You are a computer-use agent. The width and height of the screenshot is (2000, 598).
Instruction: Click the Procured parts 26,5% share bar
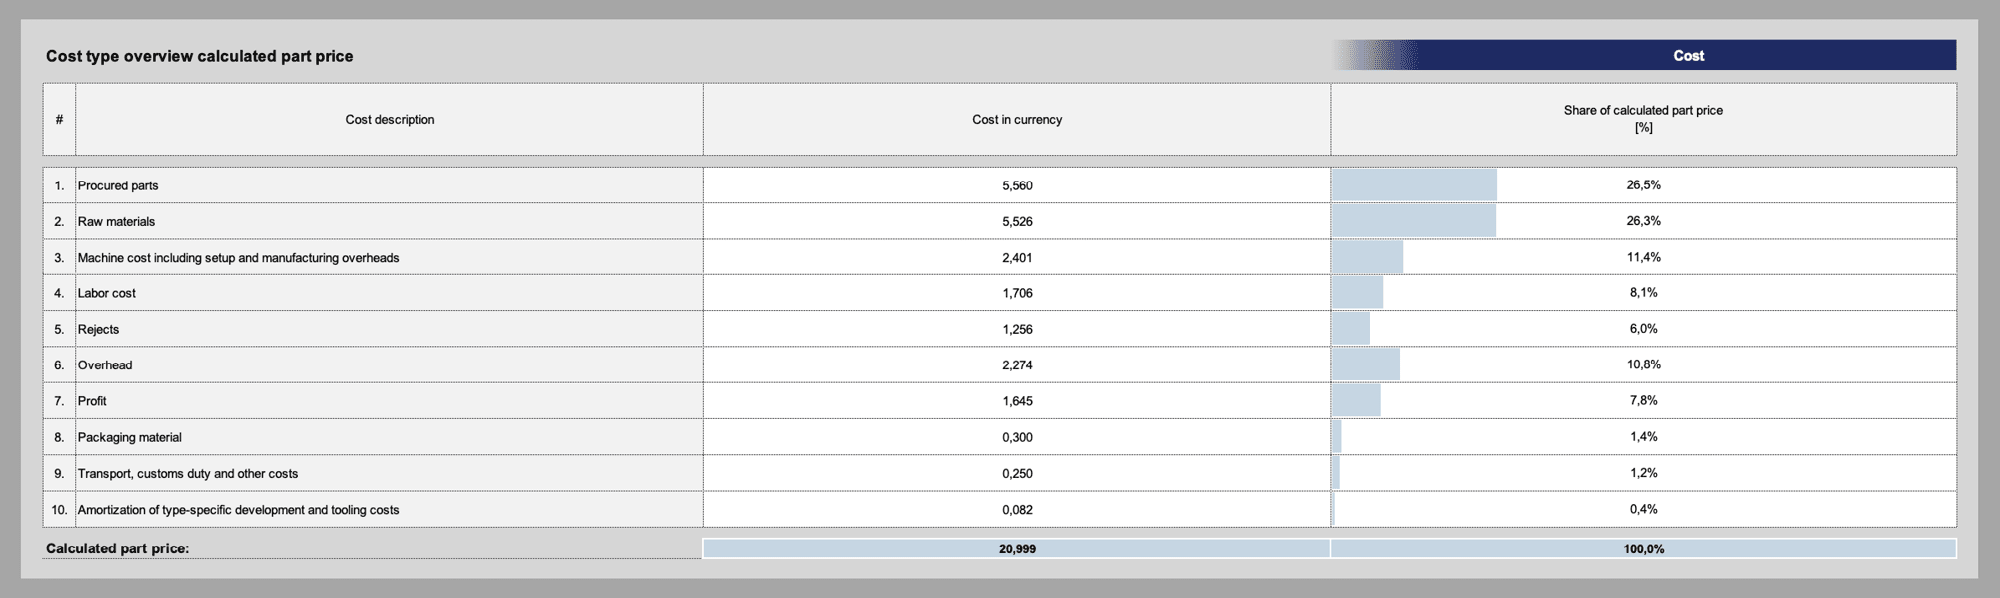click(x=1413, y=185)
